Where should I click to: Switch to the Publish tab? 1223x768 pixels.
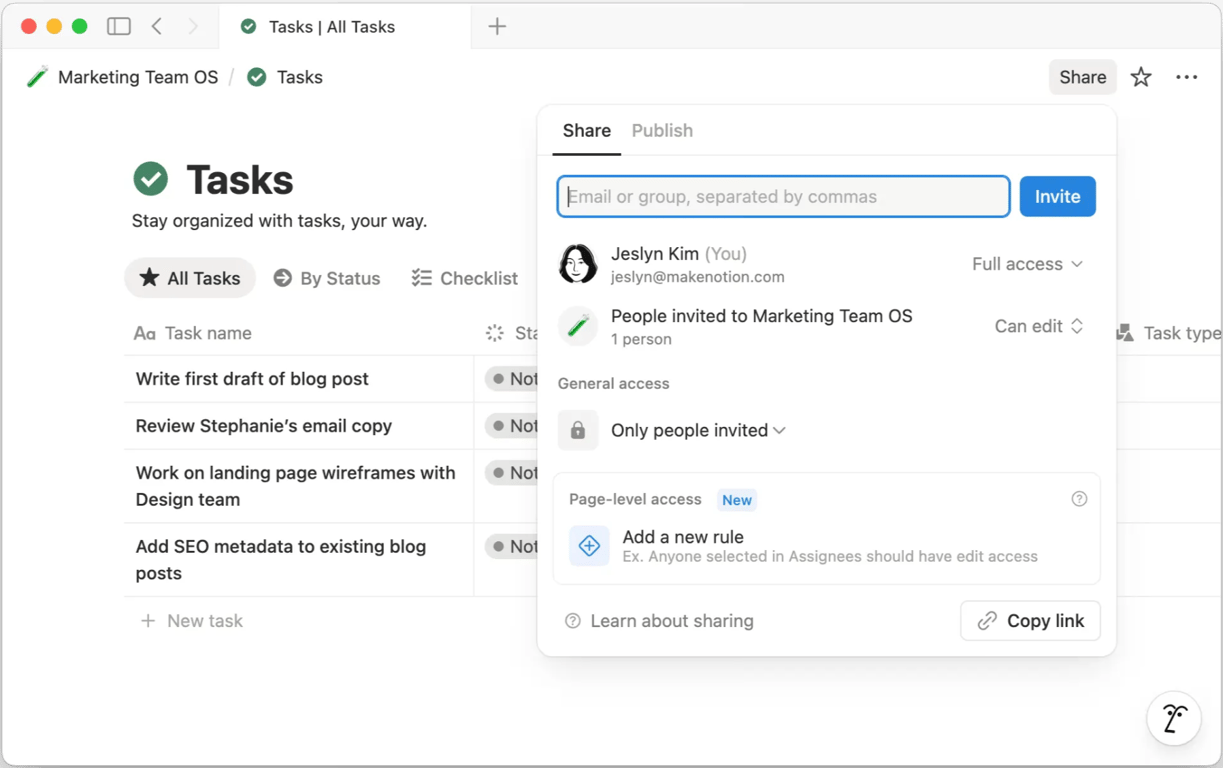662,131
